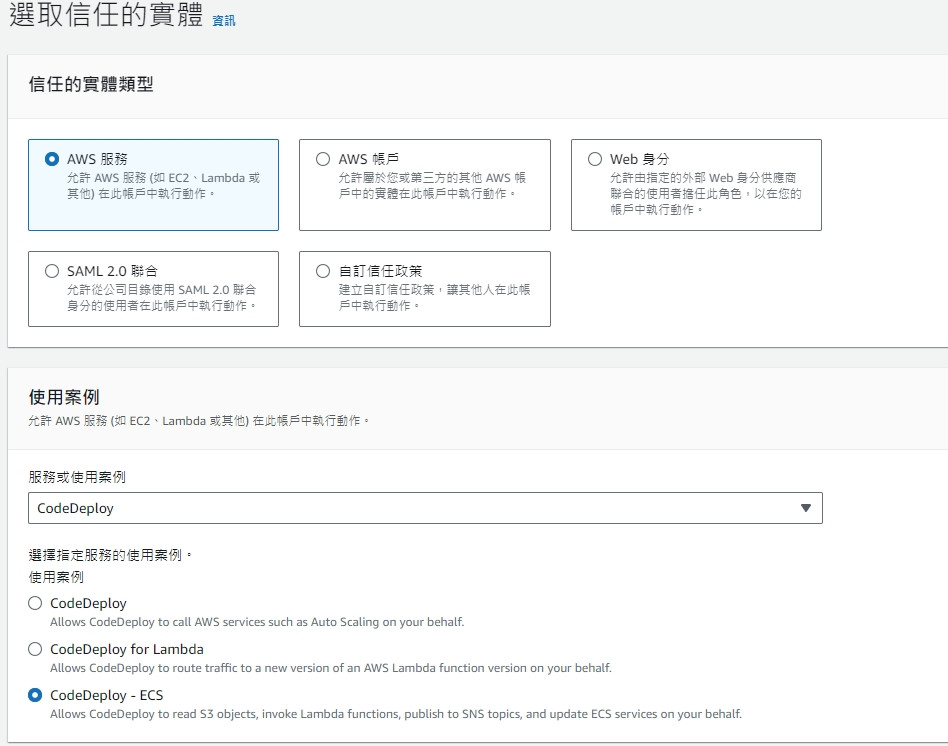Click the 選取信任的實體 page heading
This screenshot has width=948, height=746.
[x=106, y=15]
